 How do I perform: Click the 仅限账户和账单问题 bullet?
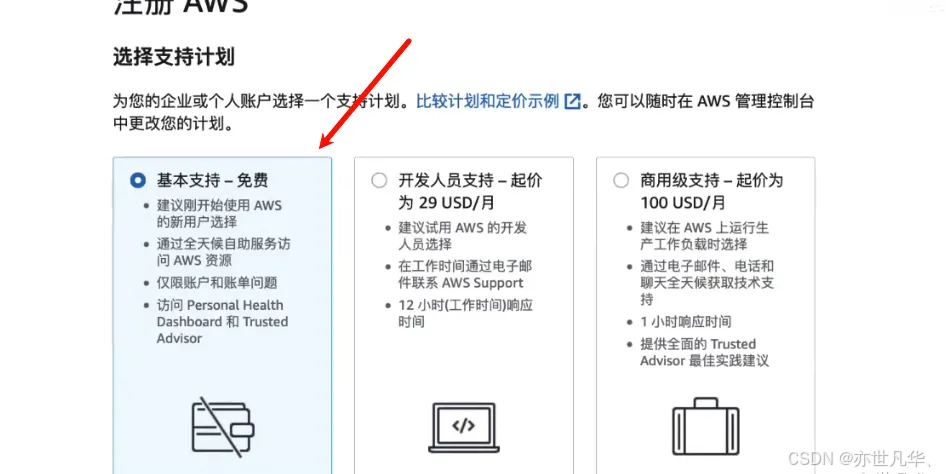[217, 283]
